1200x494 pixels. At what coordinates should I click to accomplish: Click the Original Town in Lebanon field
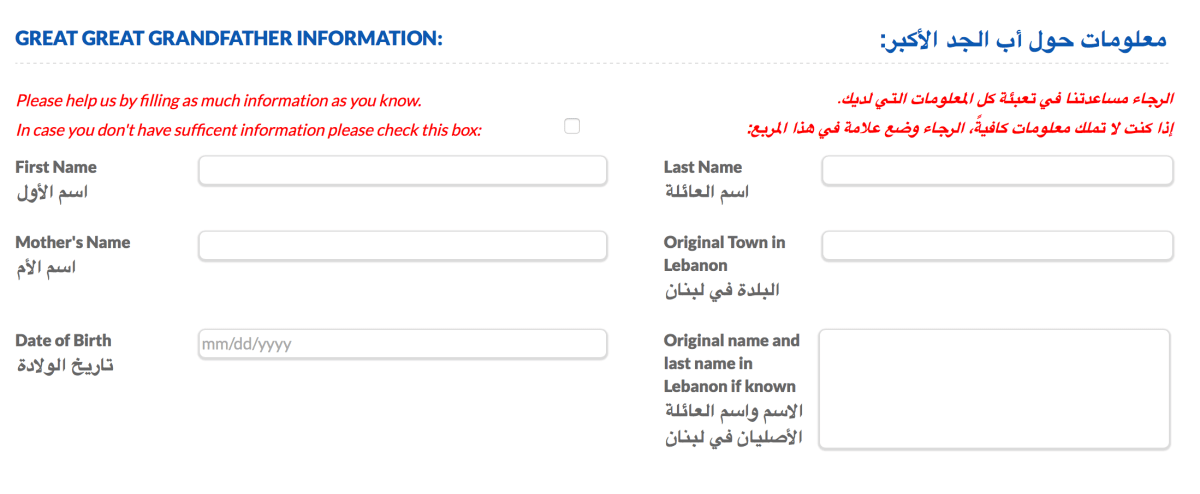(997, 246)
